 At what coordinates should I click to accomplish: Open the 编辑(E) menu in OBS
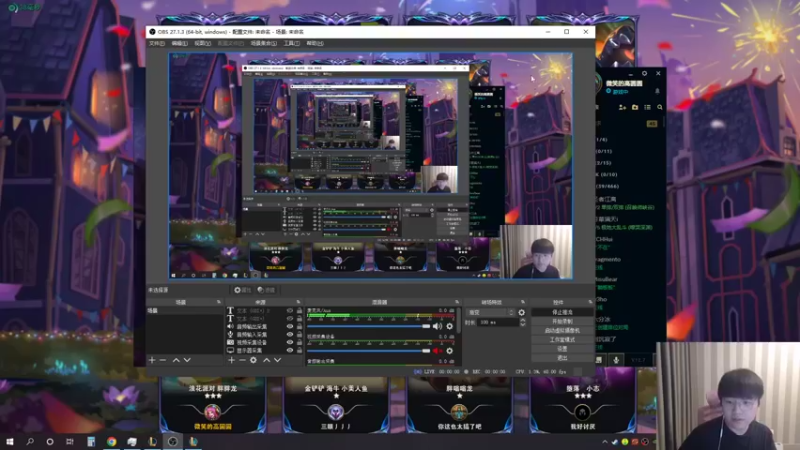(x=180, y=43)
